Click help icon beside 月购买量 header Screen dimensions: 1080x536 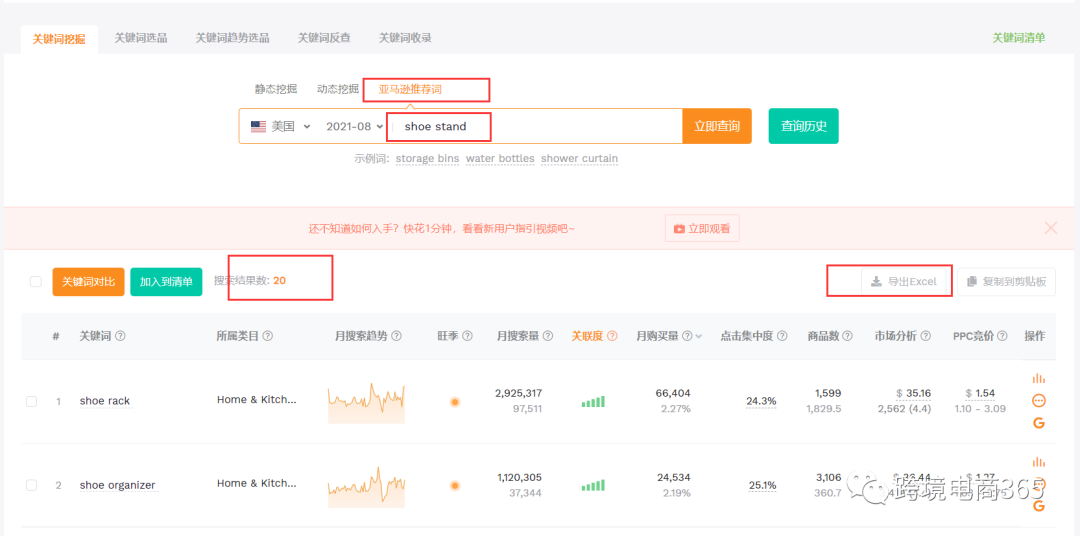pos(687,336)
